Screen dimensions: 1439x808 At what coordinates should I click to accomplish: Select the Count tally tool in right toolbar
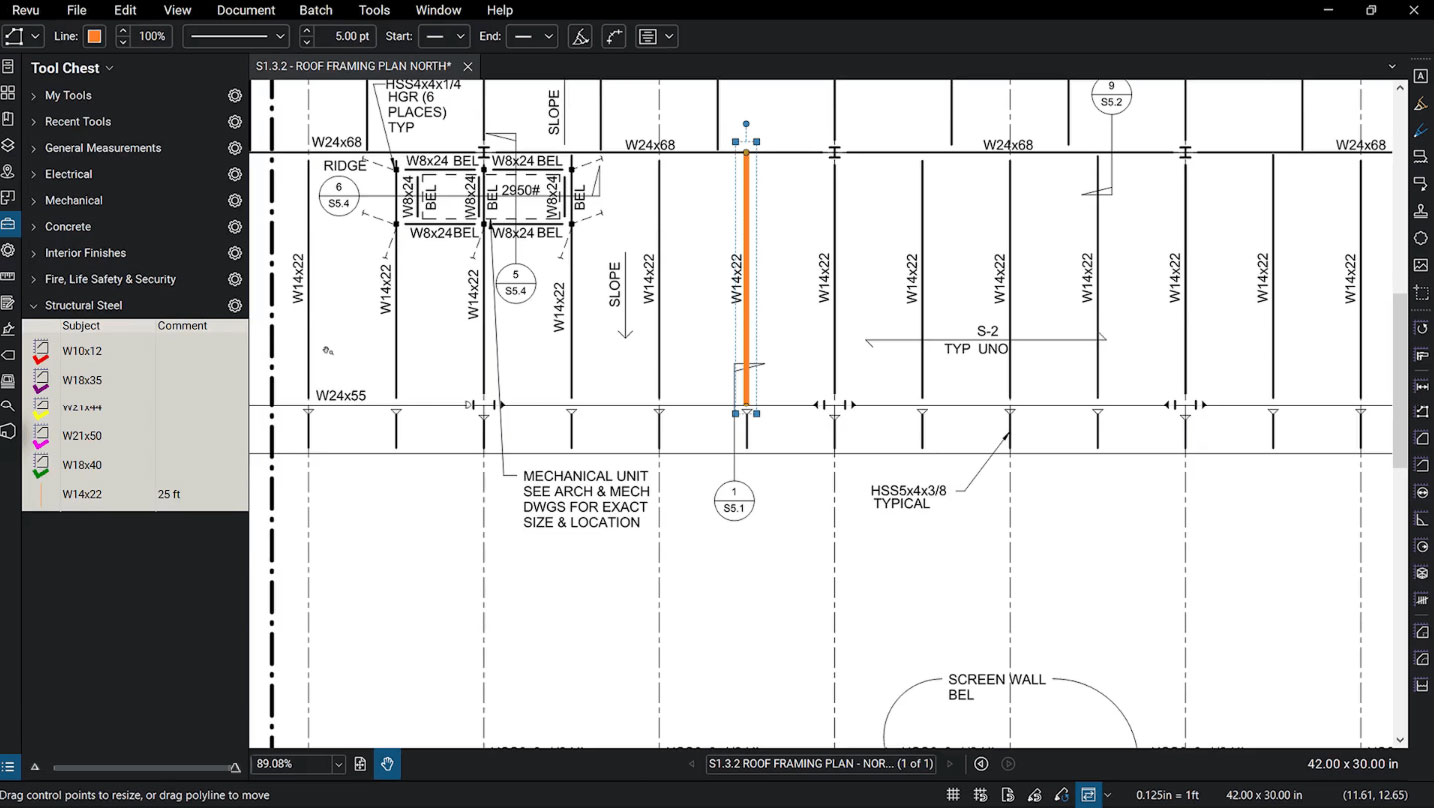[x=1420, y=600]
